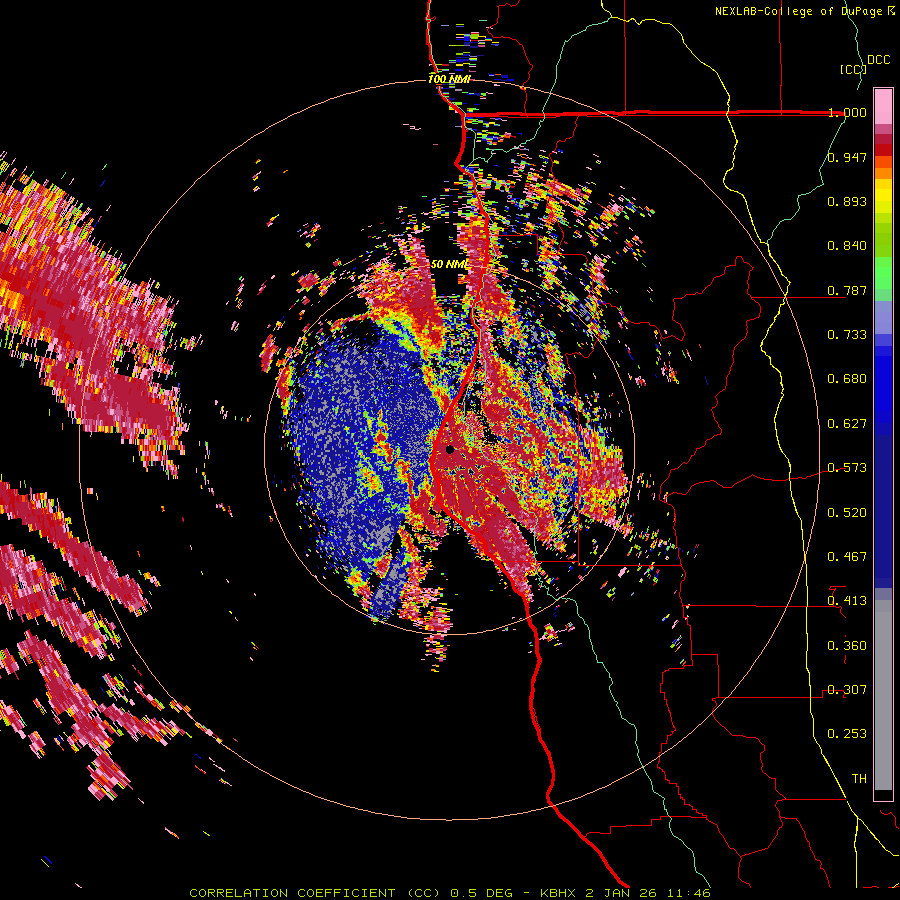Click the KBHX station identifier in caption

(x=560, y=893)
